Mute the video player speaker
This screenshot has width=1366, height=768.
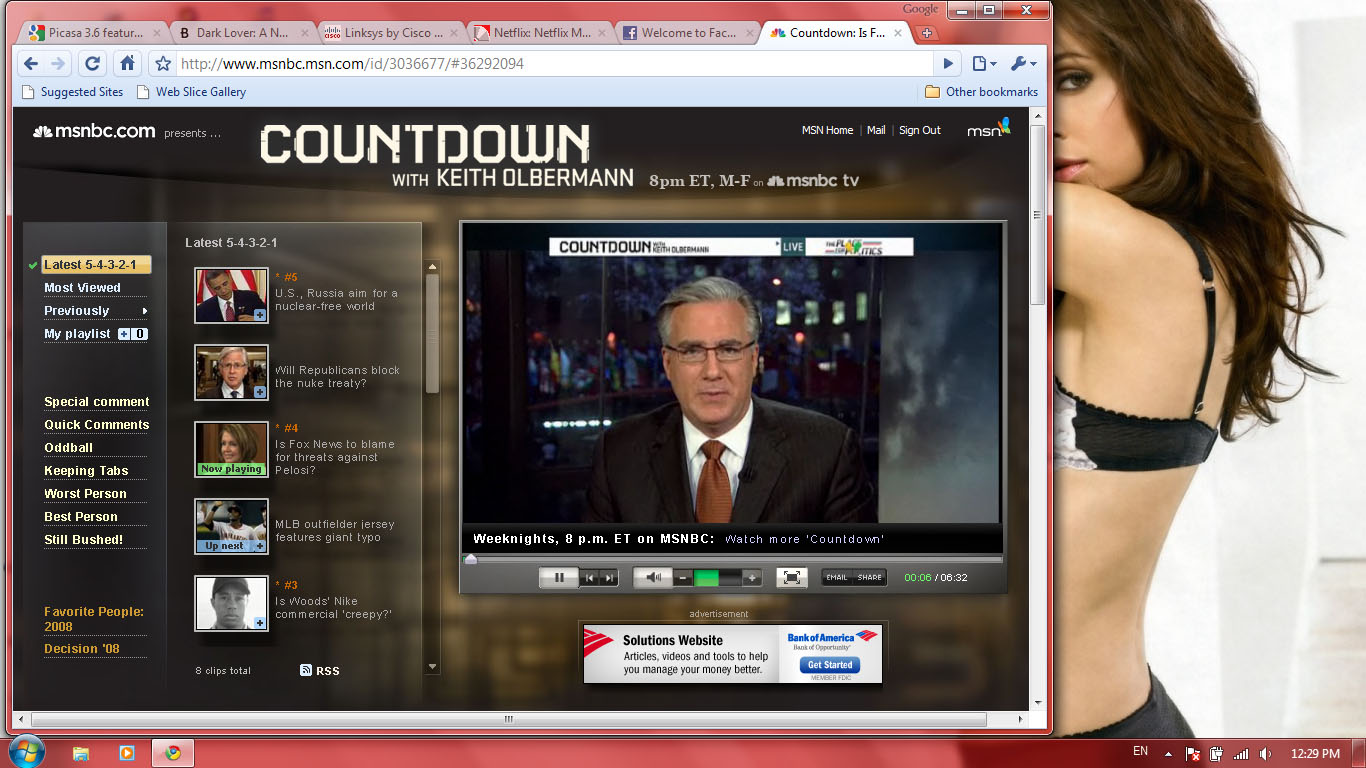click(653, 577)
